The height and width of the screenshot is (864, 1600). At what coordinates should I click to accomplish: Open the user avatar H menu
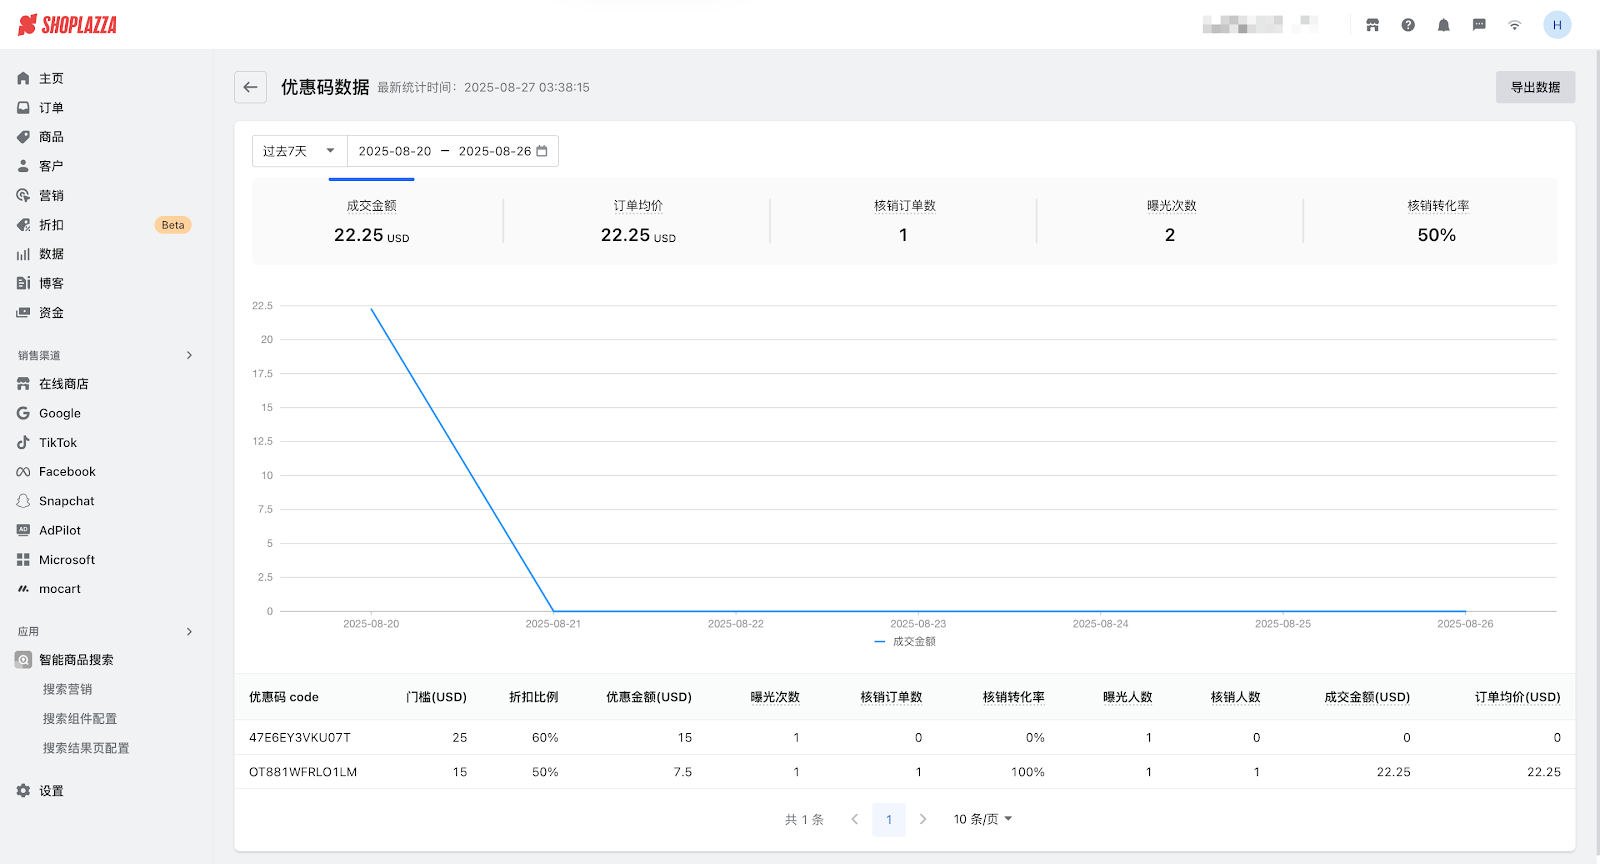[1557, 25]
